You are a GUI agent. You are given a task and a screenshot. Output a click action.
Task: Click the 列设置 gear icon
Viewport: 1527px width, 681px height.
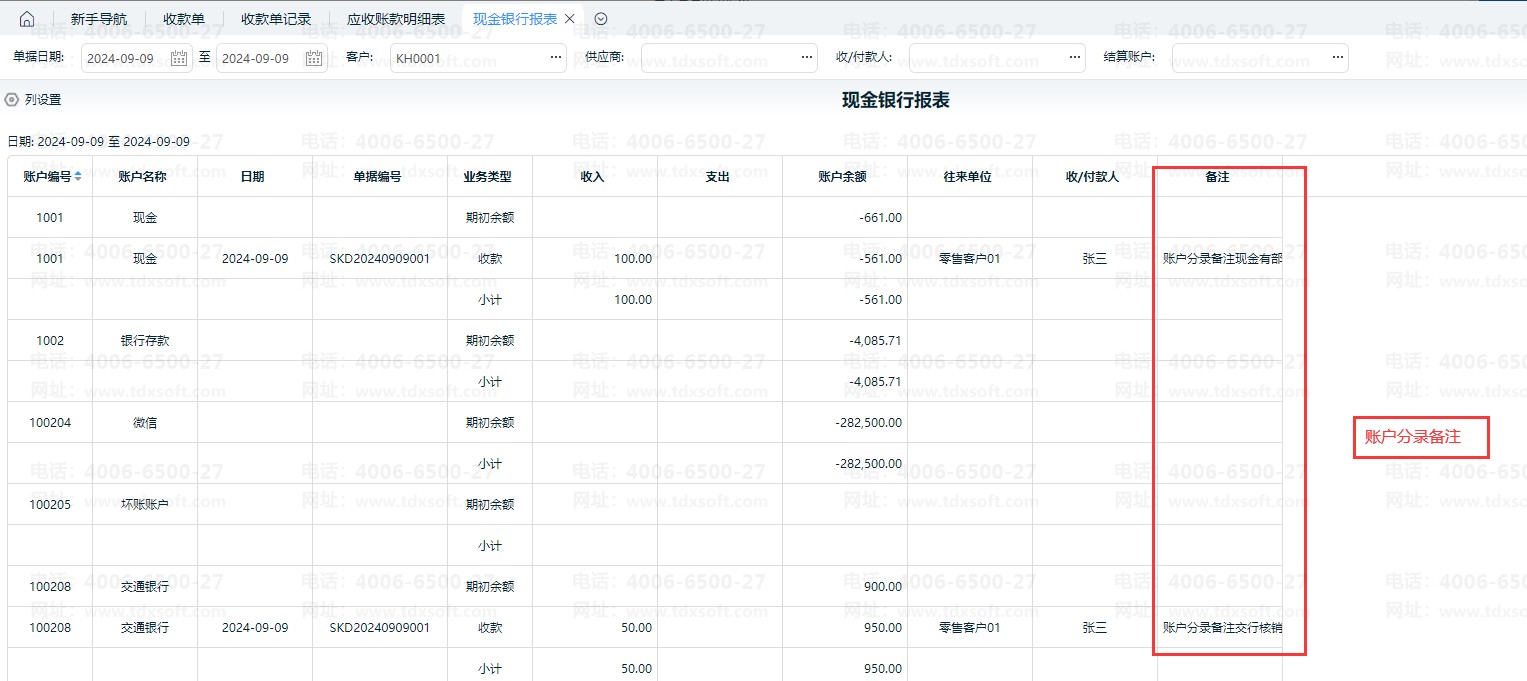12,100
